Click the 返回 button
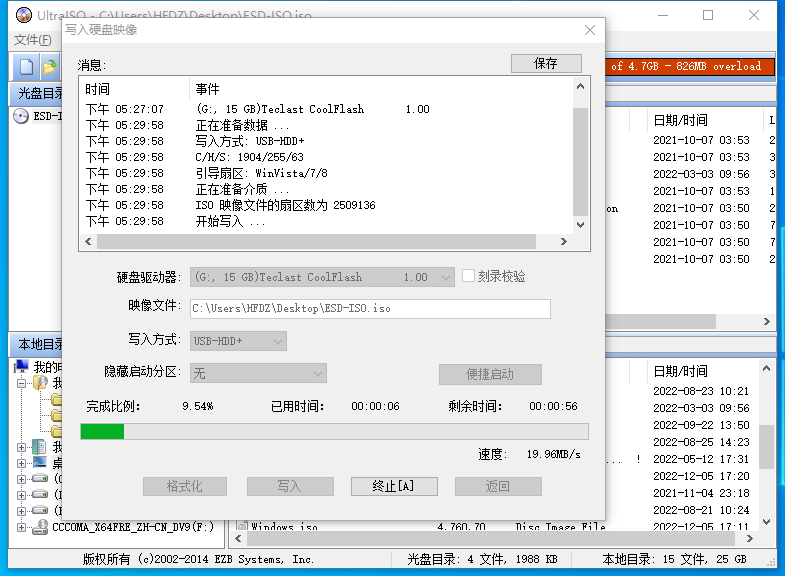Image resolution: width=785 pixels, height=576 pixels. [498, 486]
